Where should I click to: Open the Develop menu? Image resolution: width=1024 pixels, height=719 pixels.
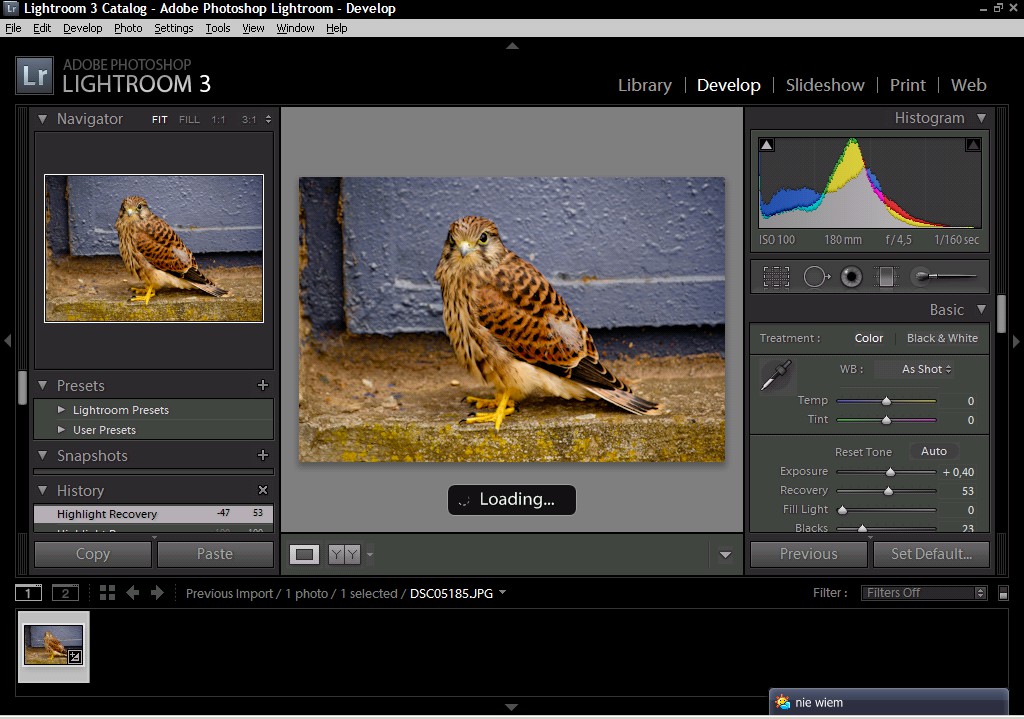(82, 28)
